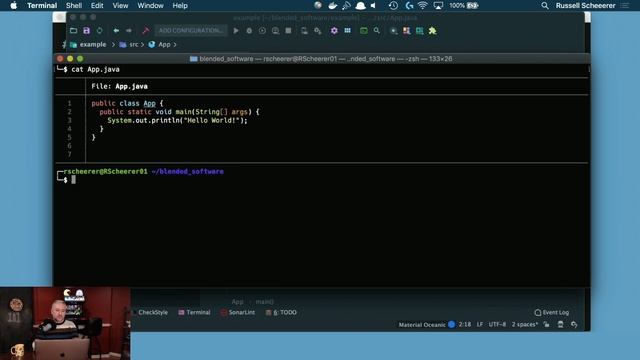Open the UTF-8 encoding selector
The height and width of the screenshot is (360, 640).
tap(497, 324)
